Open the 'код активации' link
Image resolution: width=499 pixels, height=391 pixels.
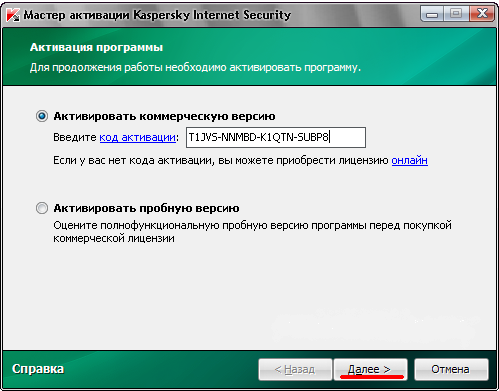tap(138, 137)
